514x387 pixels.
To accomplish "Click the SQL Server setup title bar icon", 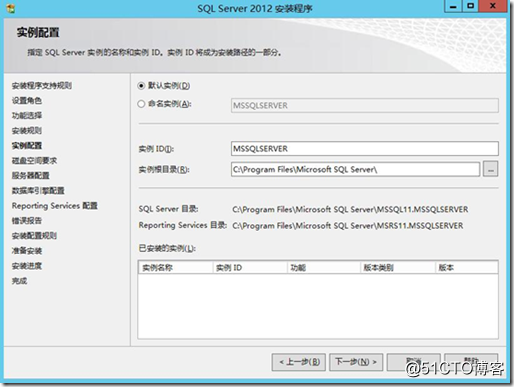I will (11, 8).
